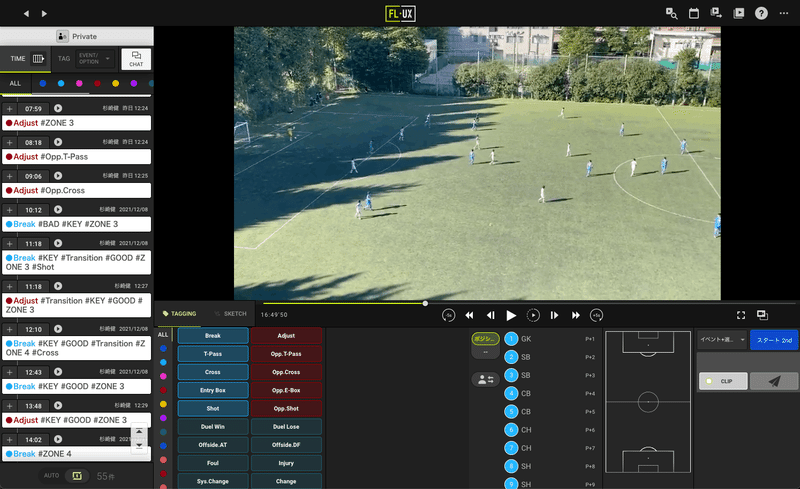Viewport: 800px width, 489px height.
Task: Play the 13:48 tag entry
Action: [58, 405]
